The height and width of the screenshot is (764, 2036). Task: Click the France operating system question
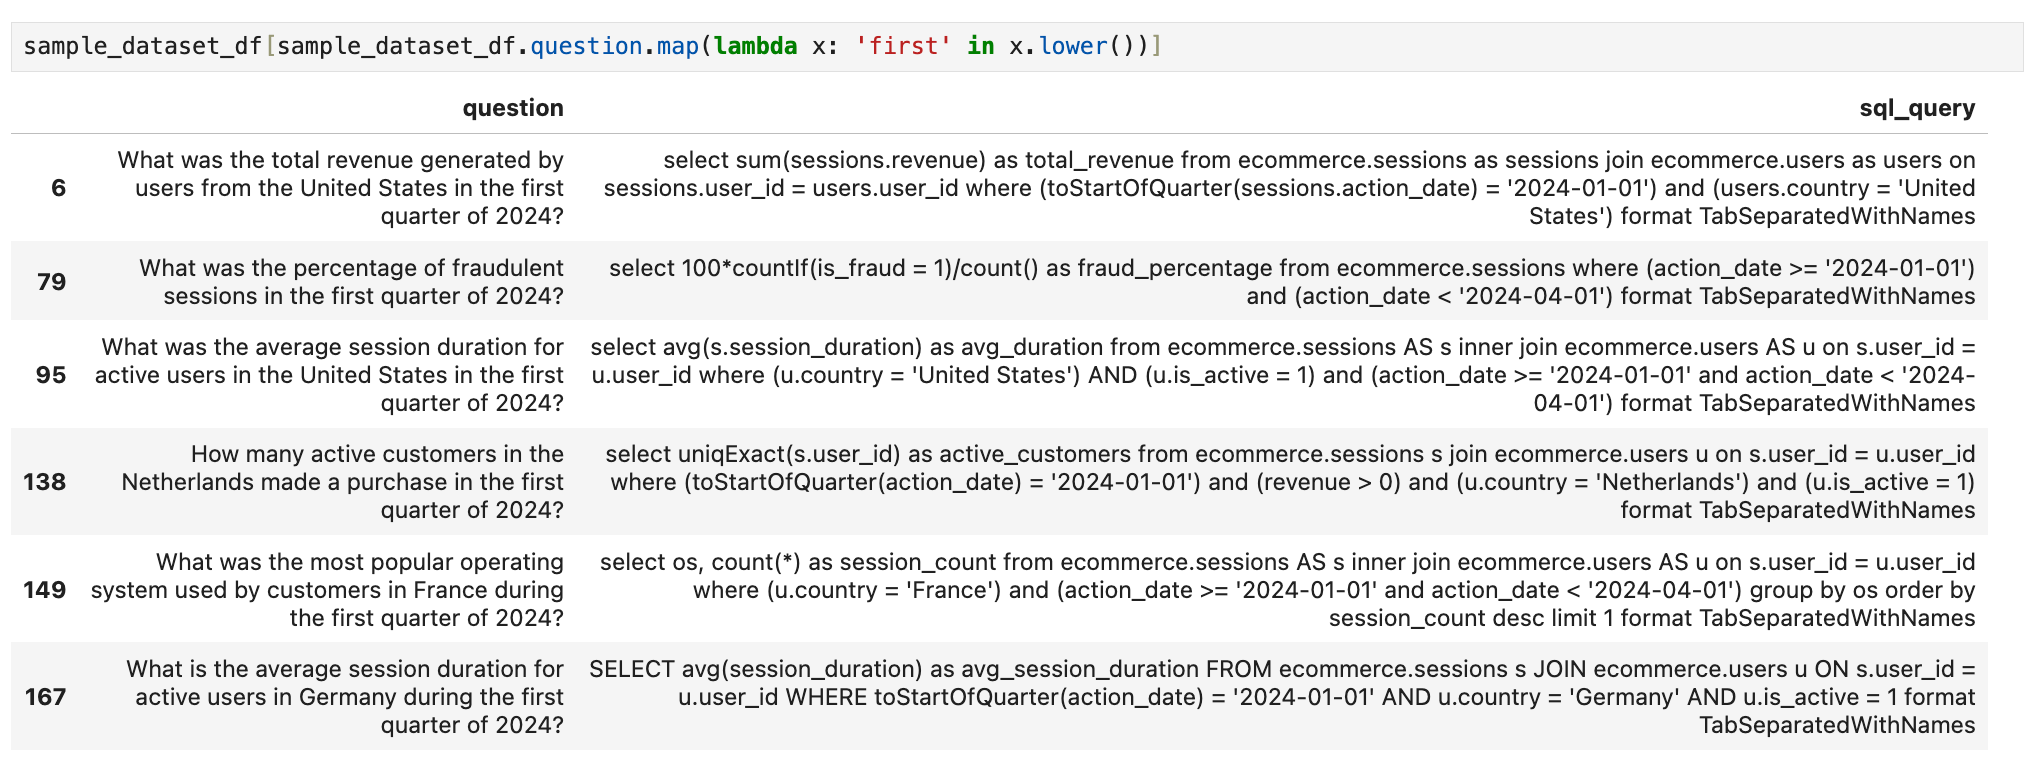[x=327, y=590]
